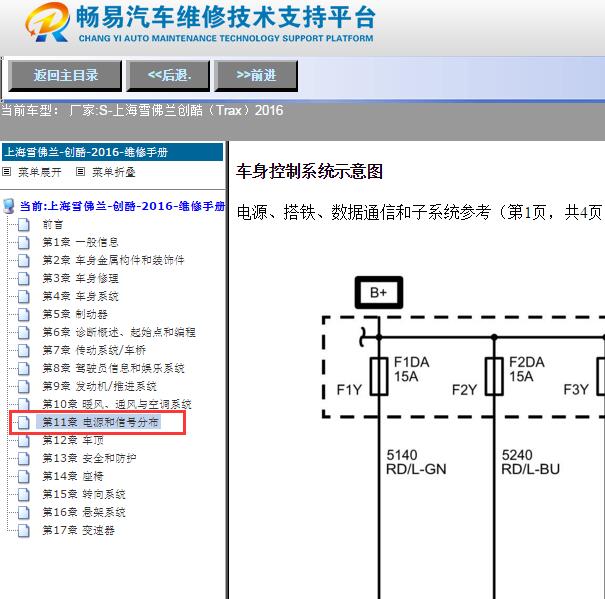The image size is (605, 599).
Task: Select 第6章 诊断概述、起始点和编程
Action: point(118,332)
